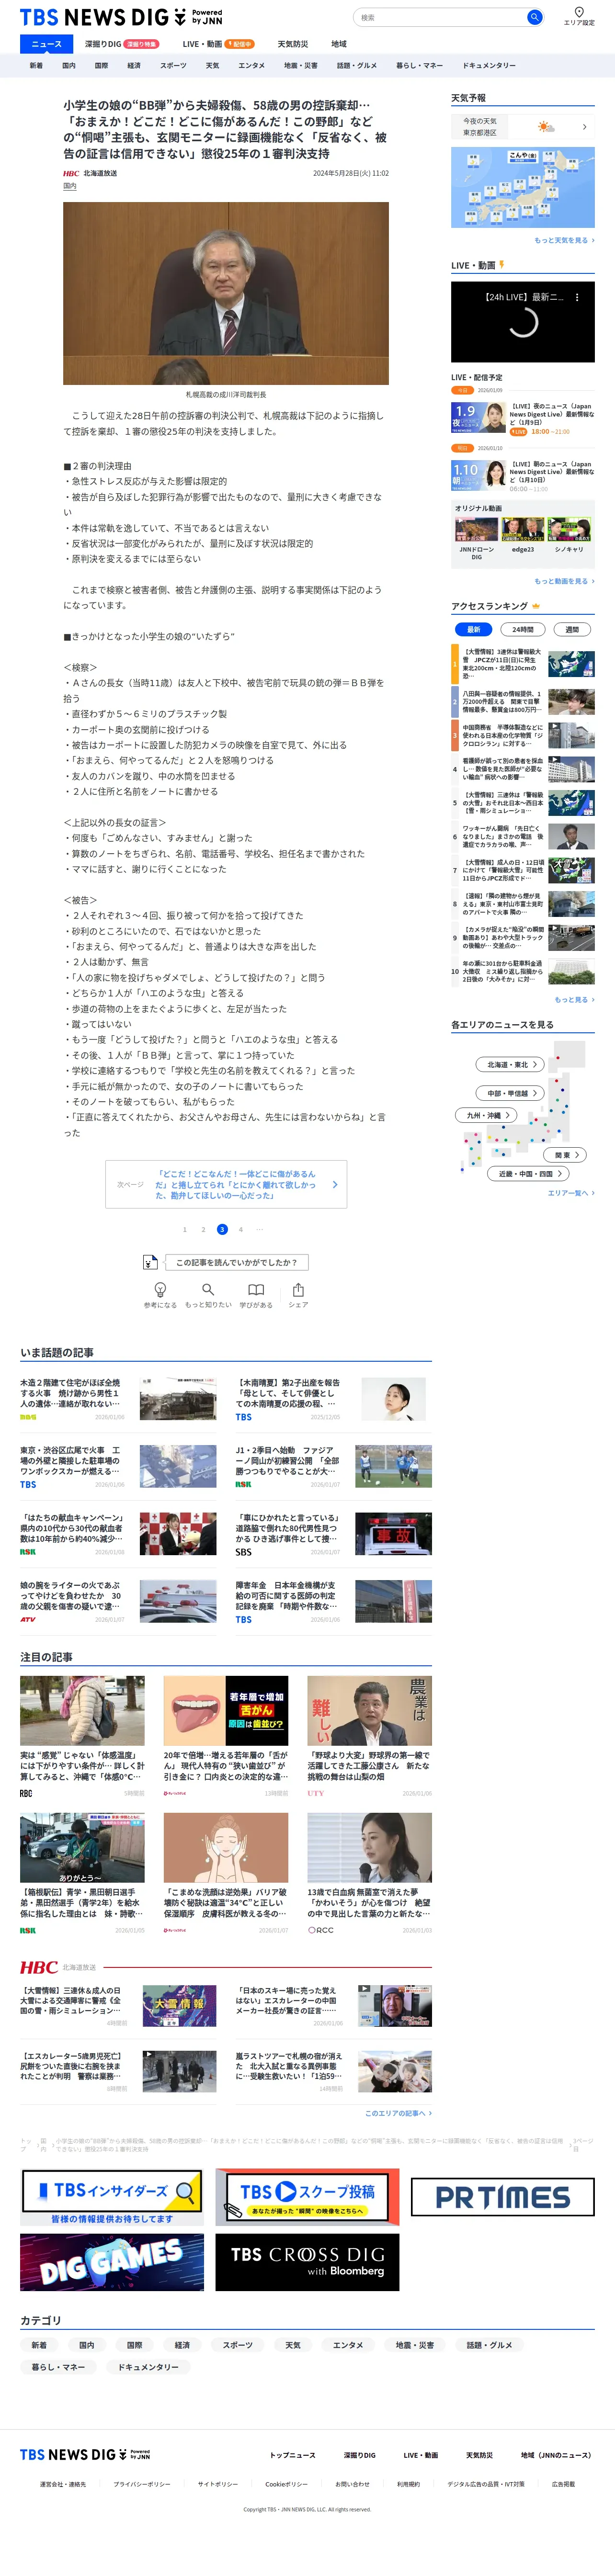This screenshot has width=615, height=2576.
Task: Open ドキュメンタリー in the top category bar
Action: (489, 65)
